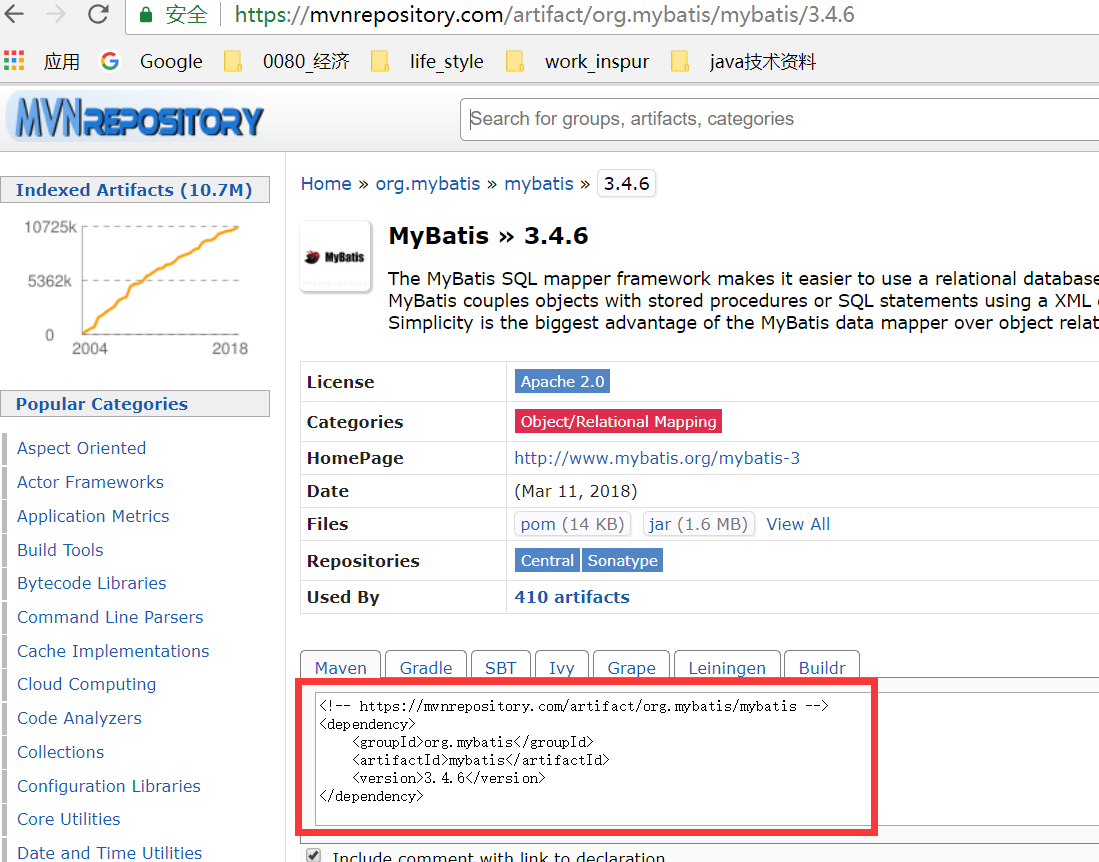Click the URL address bar
Screen dimensions: 1099x862
(610, 15)
